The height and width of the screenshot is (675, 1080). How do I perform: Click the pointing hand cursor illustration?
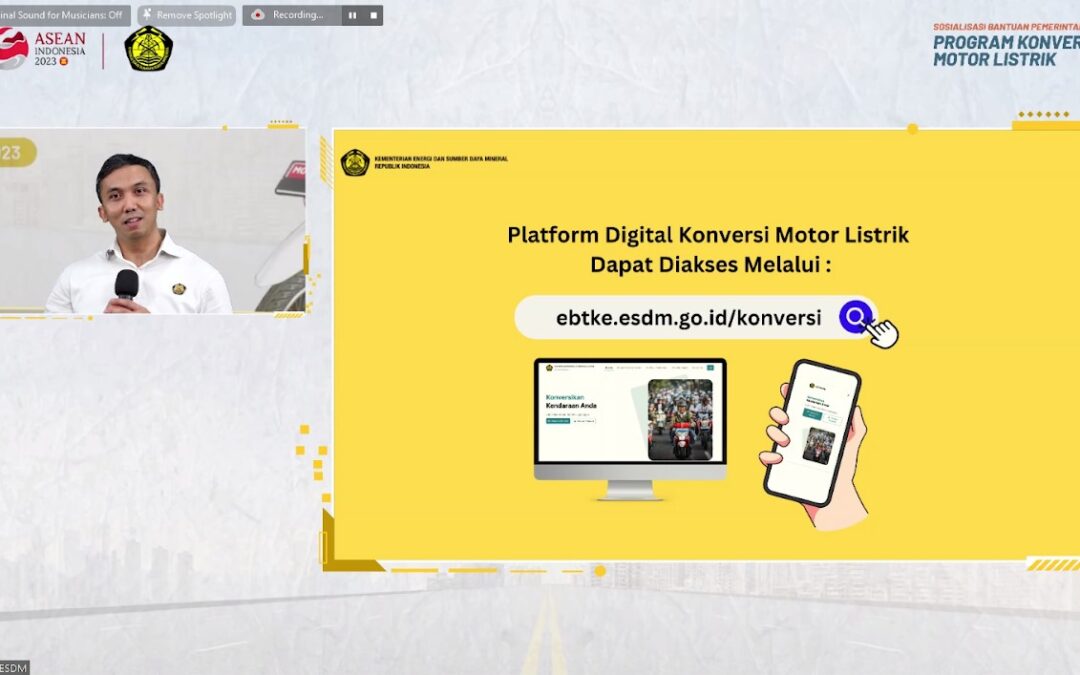[883, 333]
